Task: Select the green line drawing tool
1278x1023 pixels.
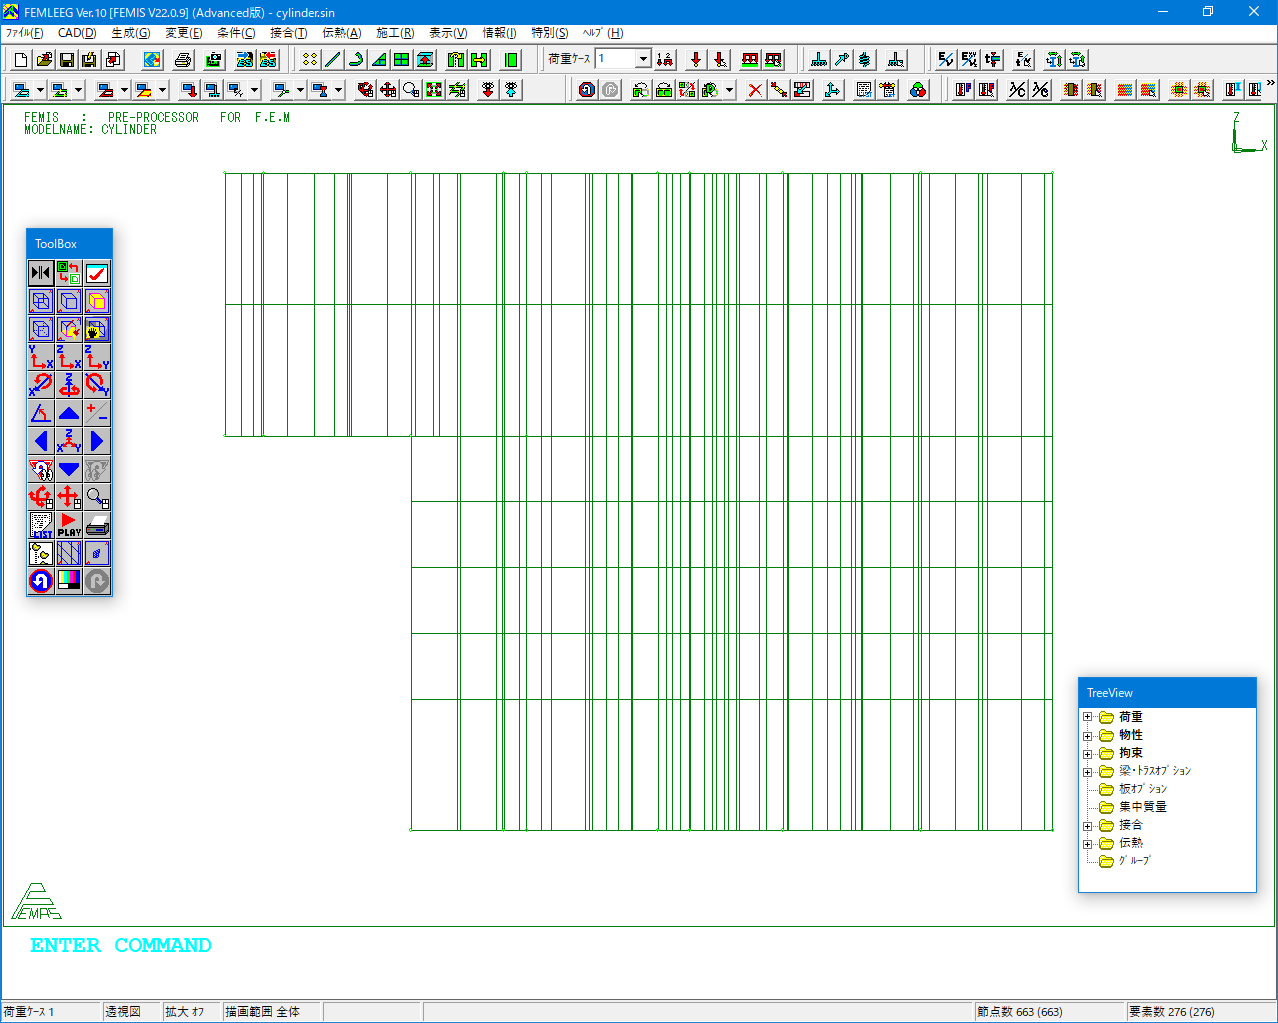Action: (333, 60)
